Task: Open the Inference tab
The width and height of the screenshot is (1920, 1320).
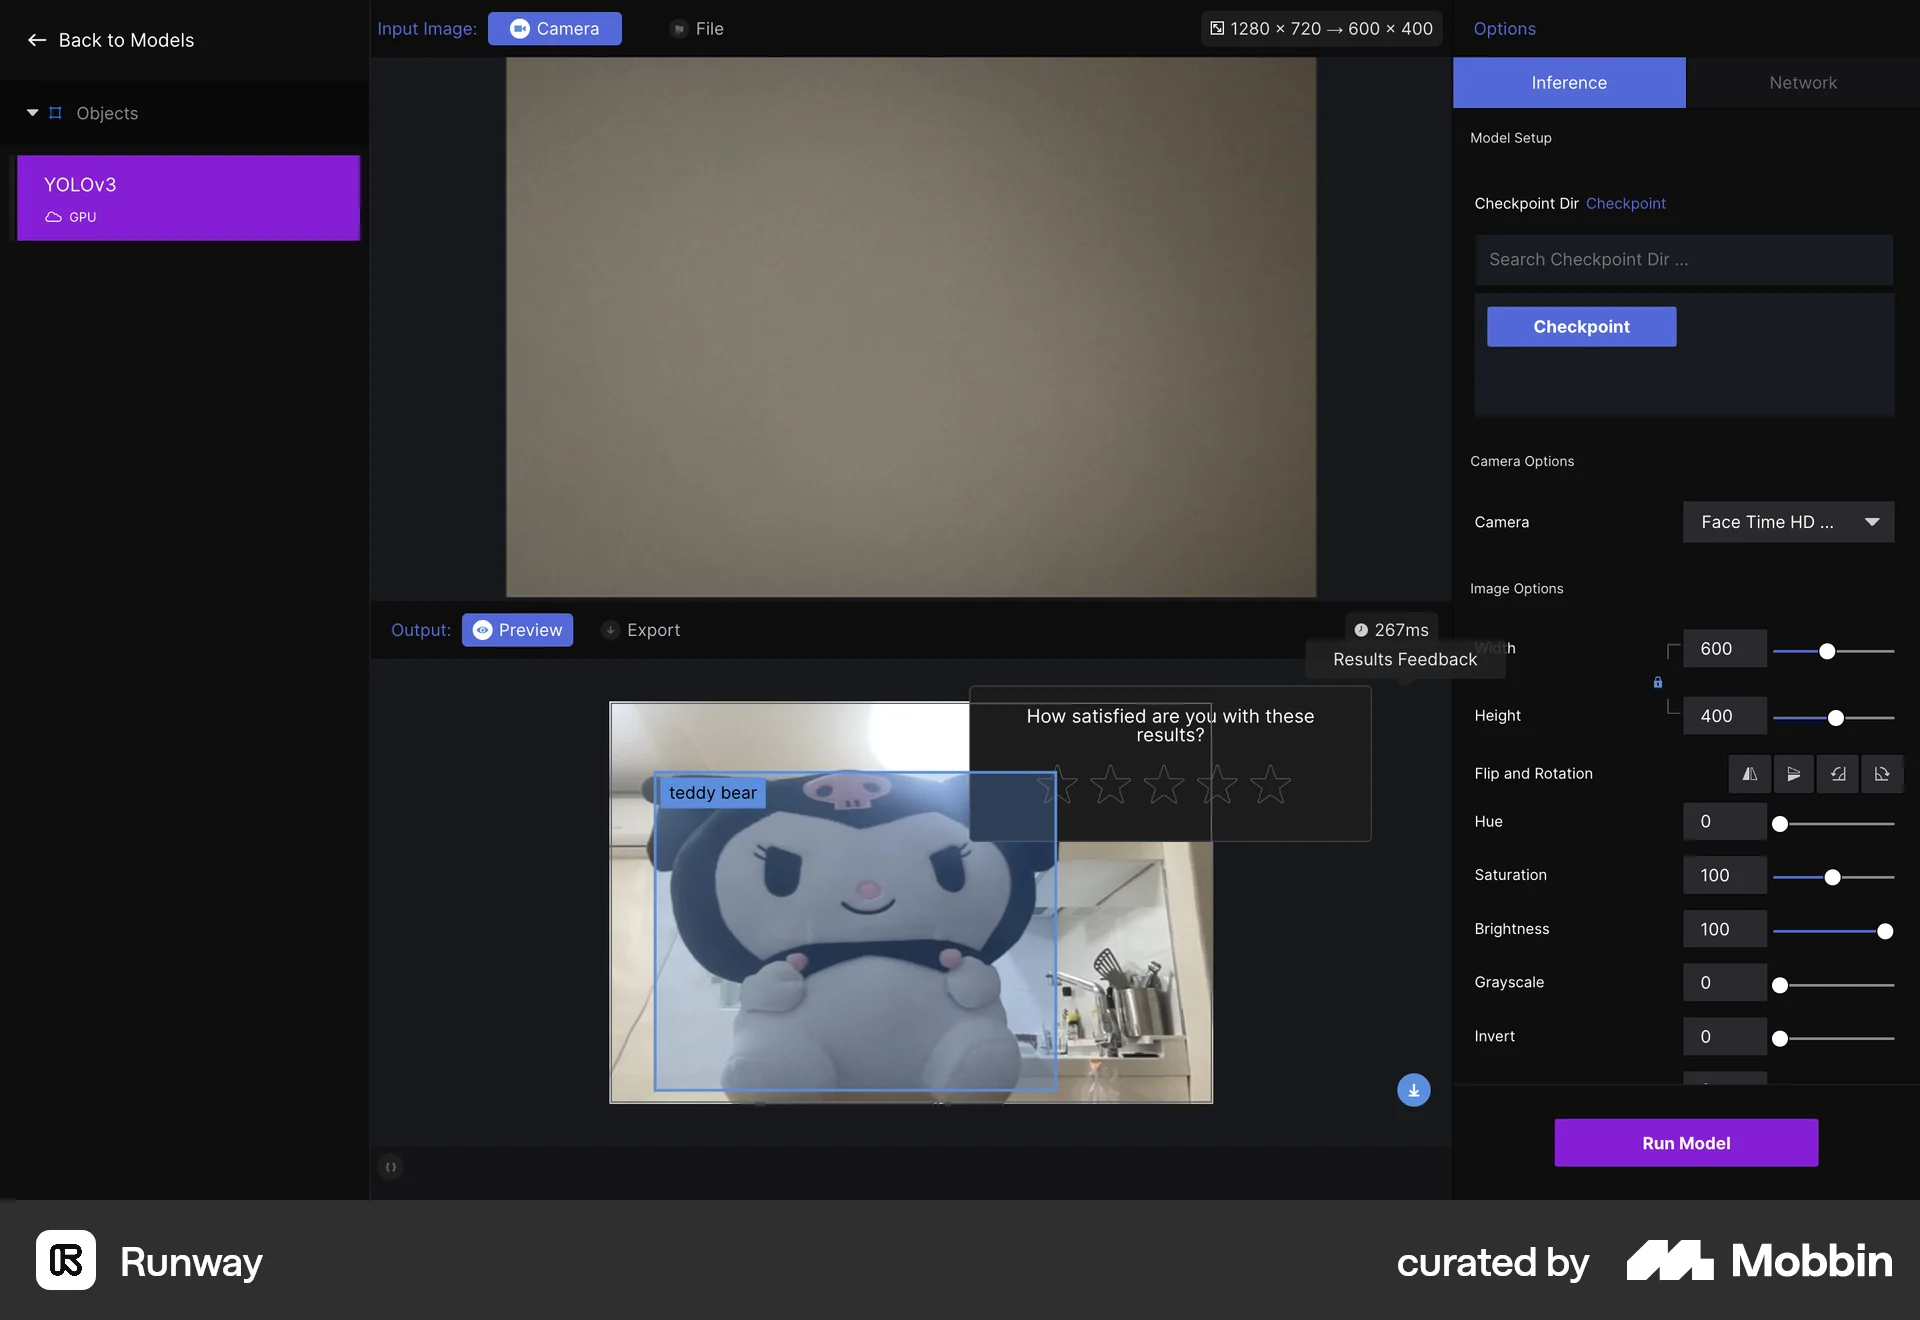Action: (x=1568, y=83)
